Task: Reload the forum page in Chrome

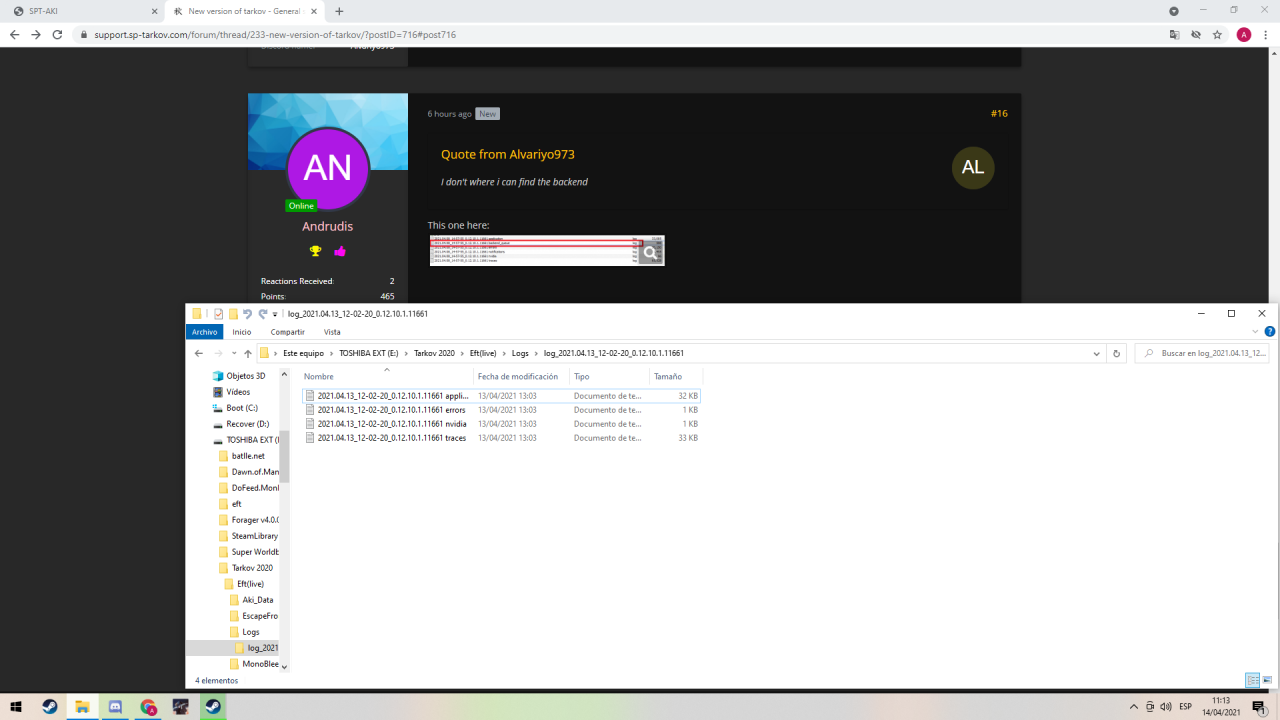Action: tap(57, 34)
